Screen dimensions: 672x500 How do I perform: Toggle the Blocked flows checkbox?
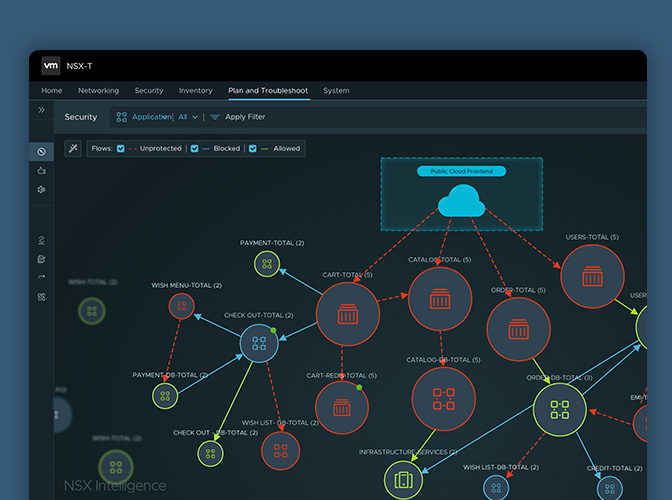coord(195,149)
